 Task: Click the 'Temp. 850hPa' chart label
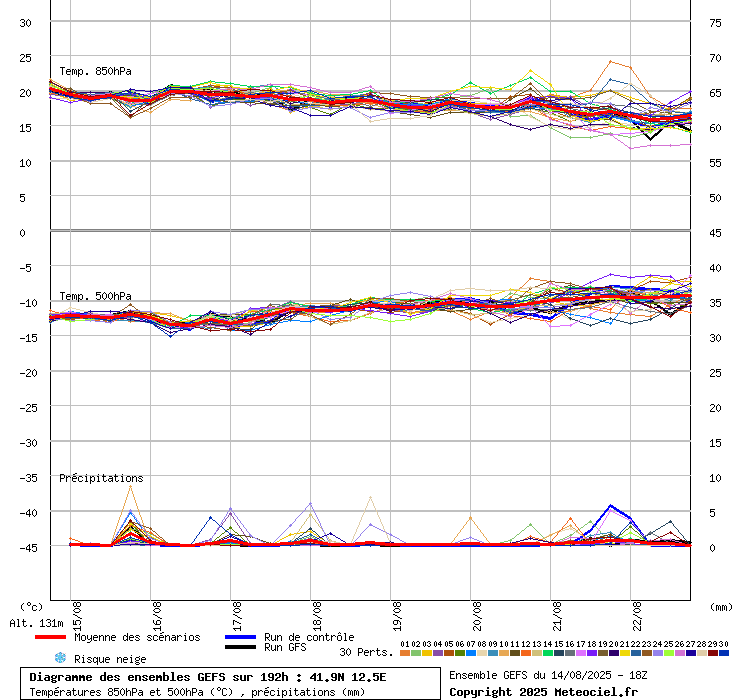tap(95, 71)
